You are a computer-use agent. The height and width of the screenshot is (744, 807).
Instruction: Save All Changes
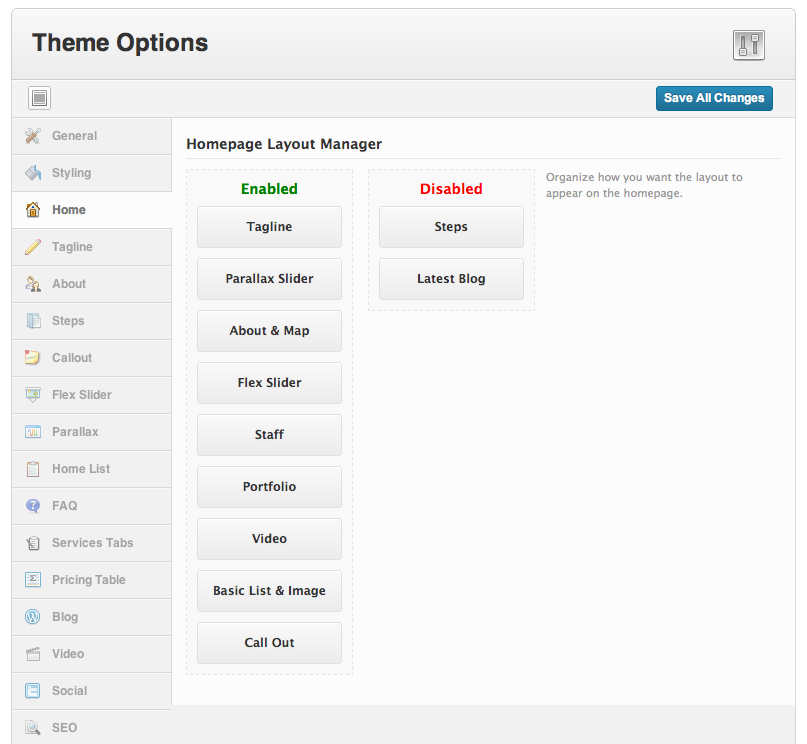[x=714, y=98]
